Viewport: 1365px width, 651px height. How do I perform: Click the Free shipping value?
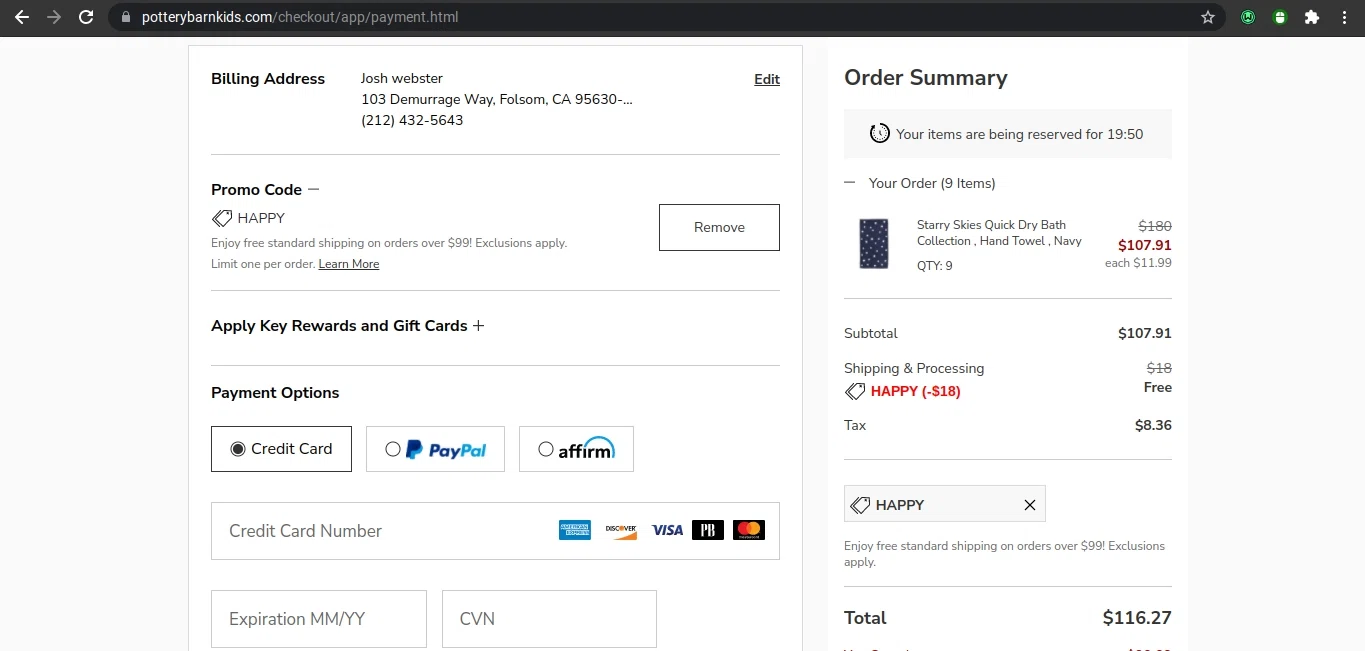tap(1158, 387)
